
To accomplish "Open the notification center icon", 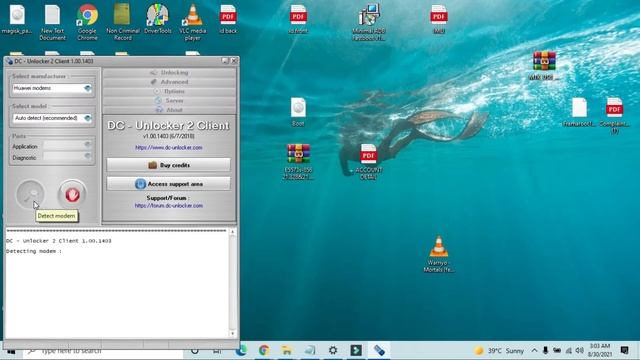I will pos(624,351).
